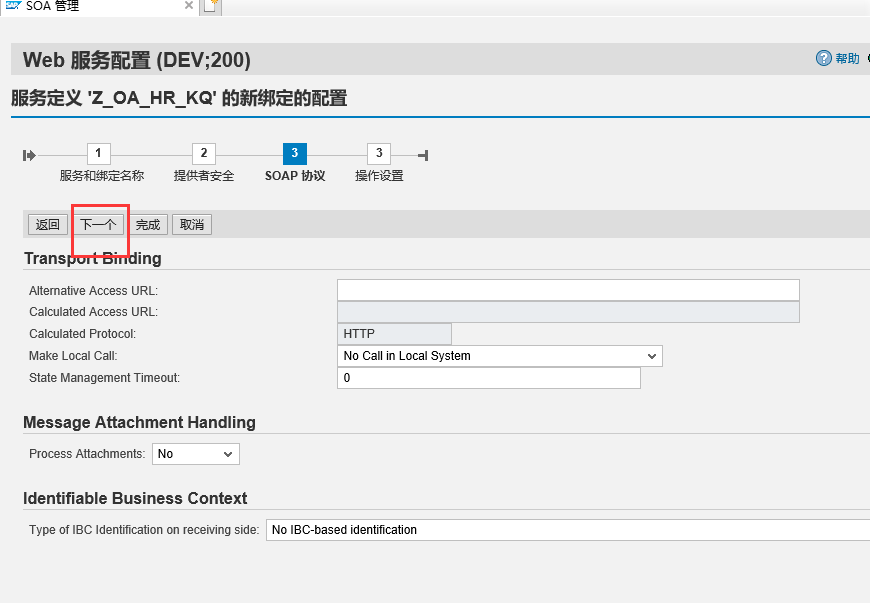Viewport: 870px width, 603px height.
Task: Click the Message Attachment Handling heading
Action: 139,423
